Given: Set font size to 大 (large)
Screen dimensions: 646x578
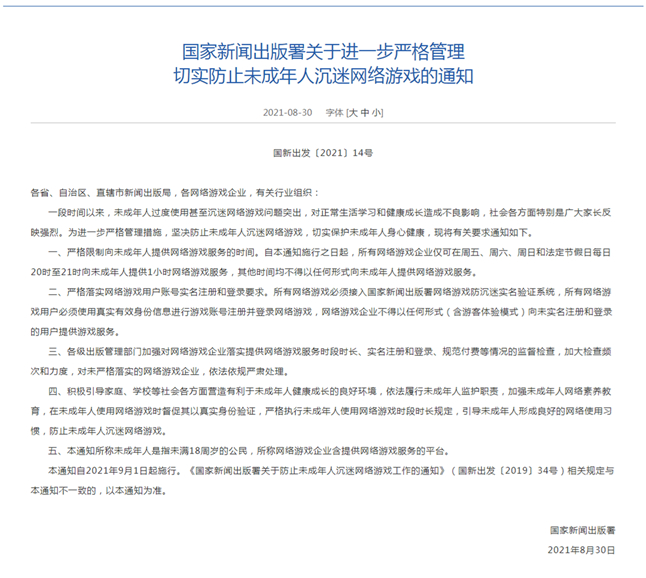Looking at the screenshot, I should click(352, 114).
